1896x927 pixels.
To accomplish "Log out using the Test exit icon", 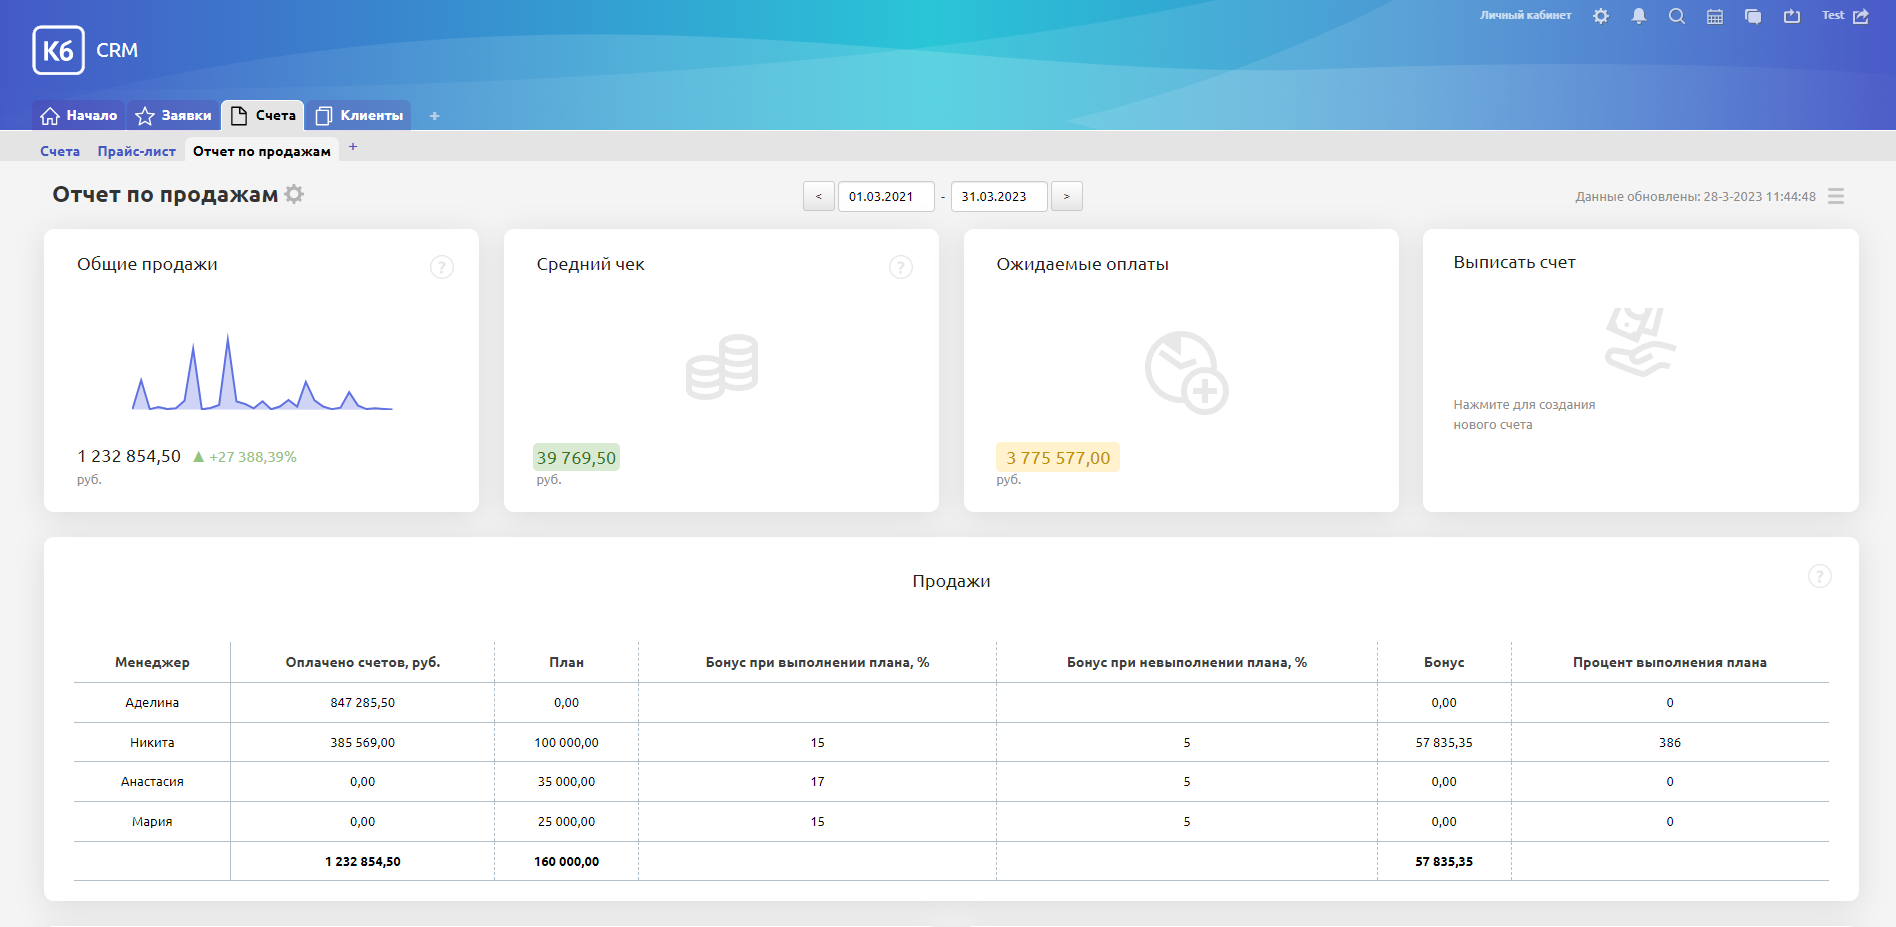I will click(1861, 16).
